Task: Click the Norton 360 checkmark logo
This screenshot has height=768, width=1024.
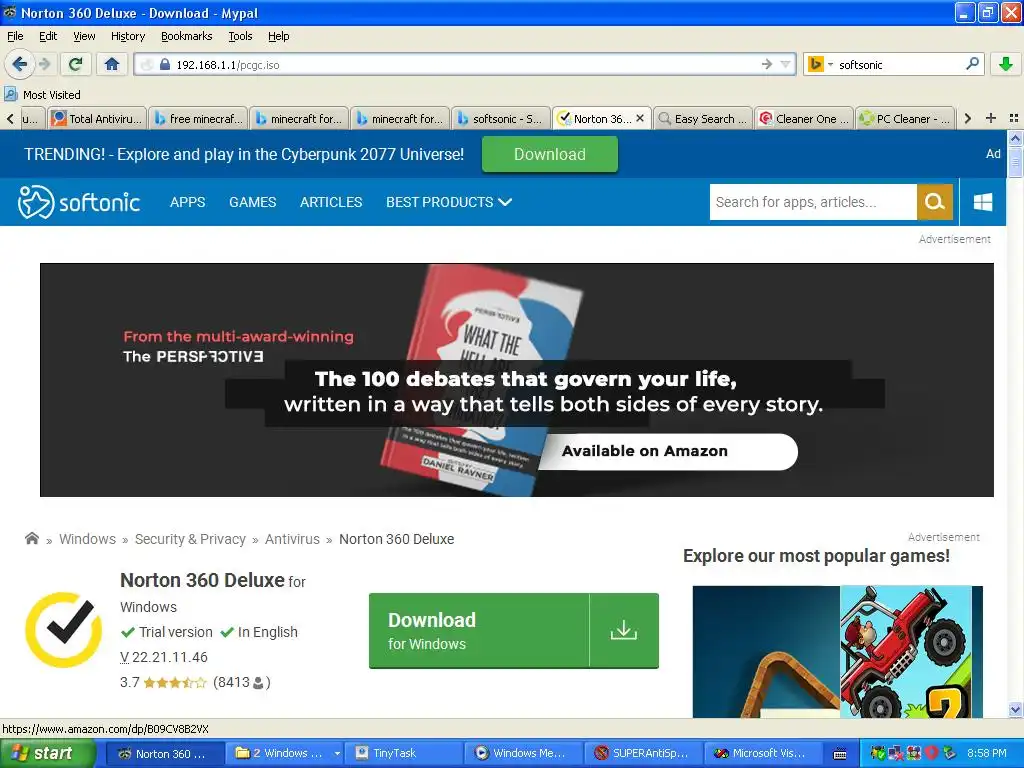Action: pos(63,630)
